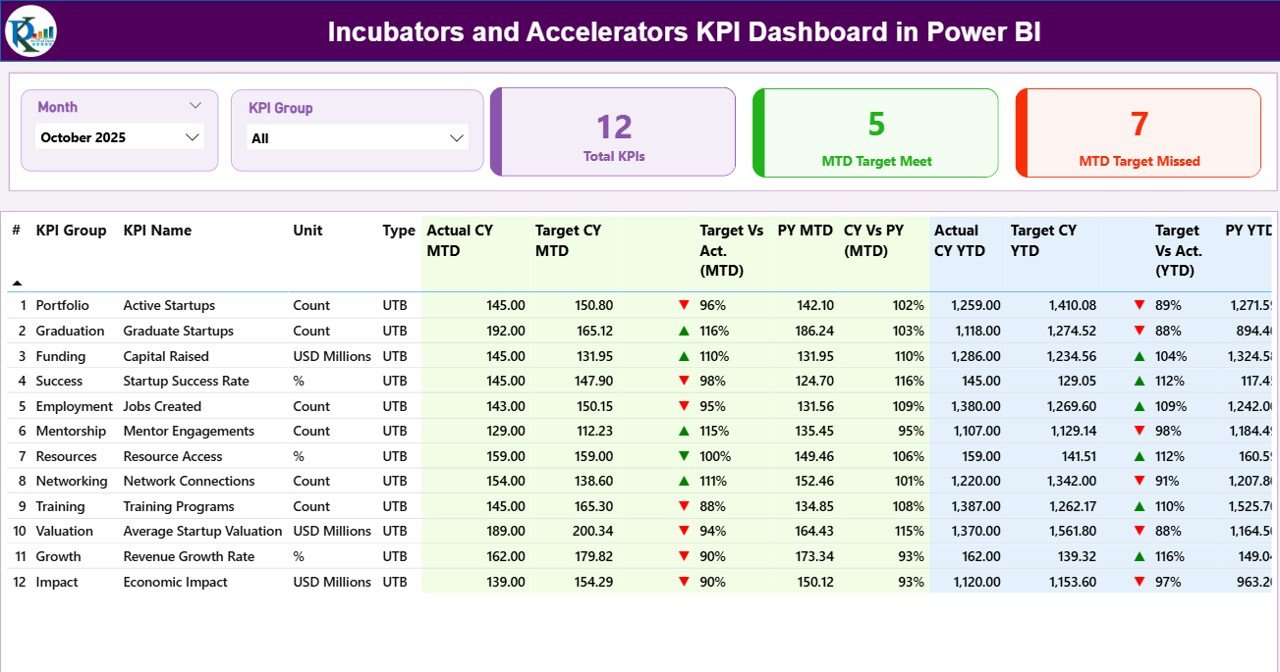Click green up-triangle beside Graduate Startups 116%
This screenshot has height=672, width=1280.
(684, 330)
